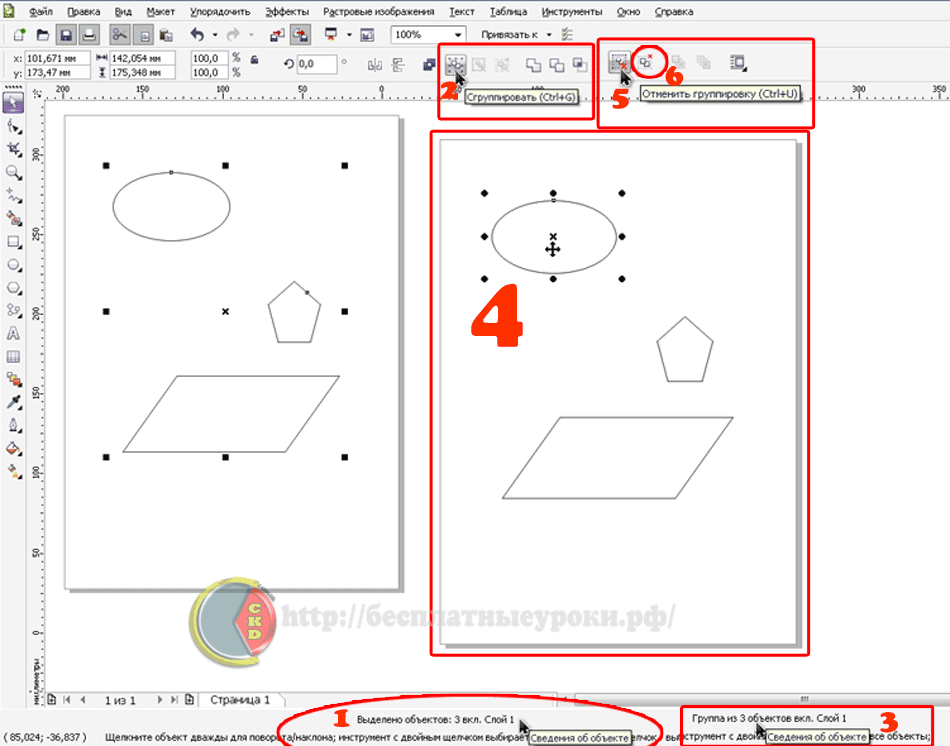The image size is (950, 746).
Task: Expand the application launcher dropdown arrow
Action: coord(349,35)
